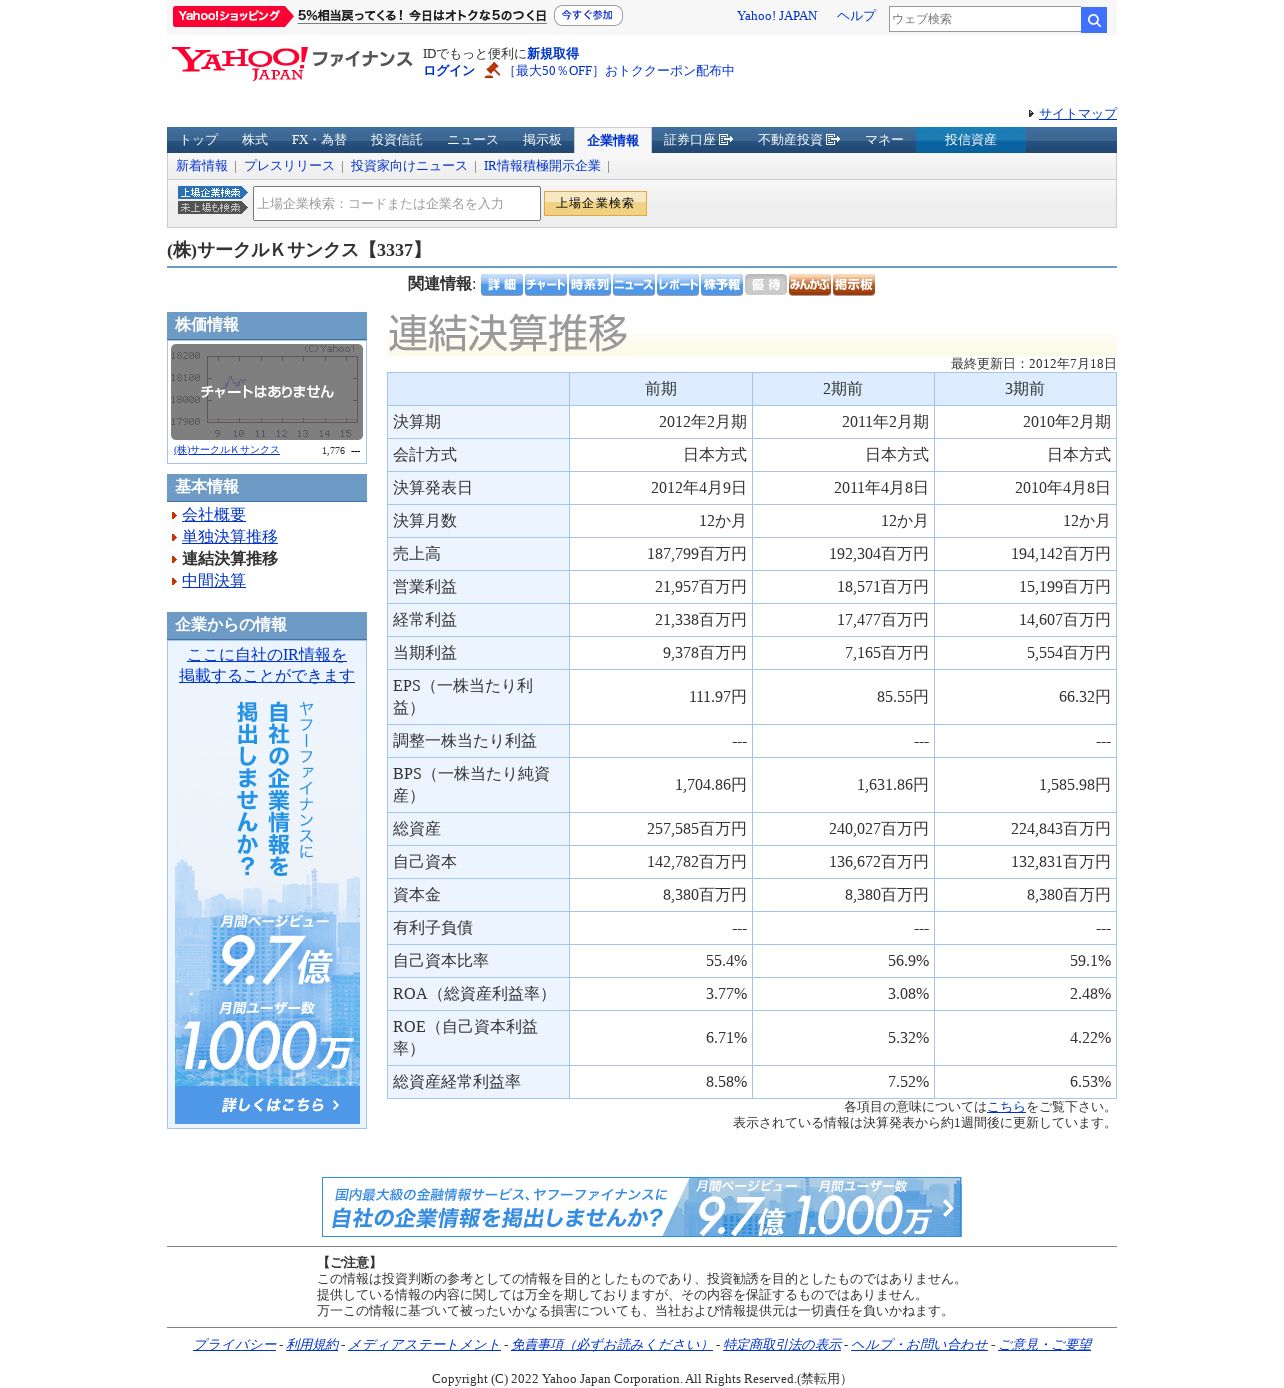Select the 187,799百万円 sales cell
Image resolution: width=1284 pixels, height=1388 pixels.
pyautogui.click(x=661, y=554)
